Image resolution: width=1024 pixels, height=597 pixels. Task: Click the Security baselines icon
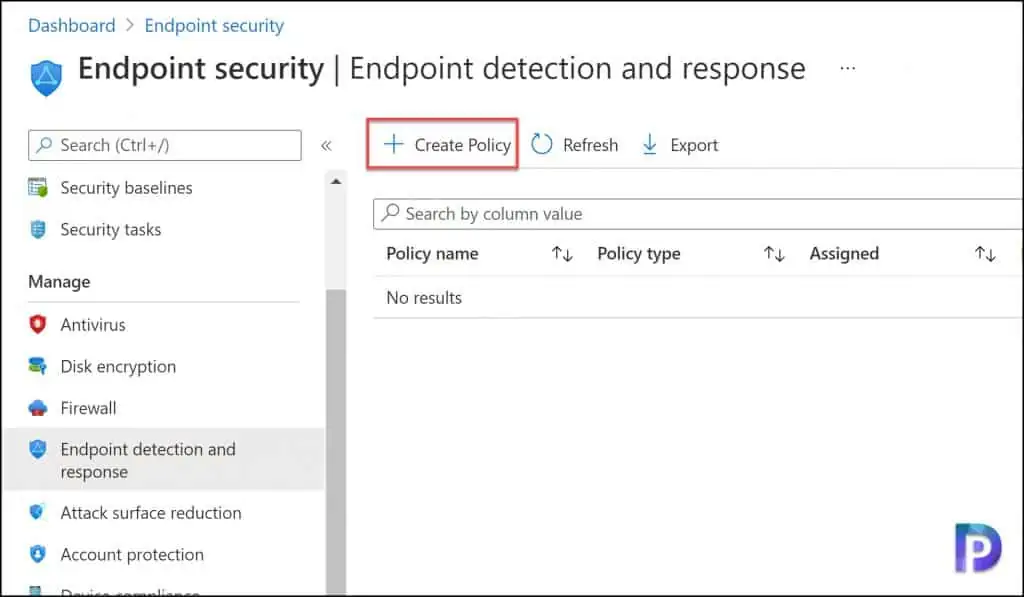point(38,187)
